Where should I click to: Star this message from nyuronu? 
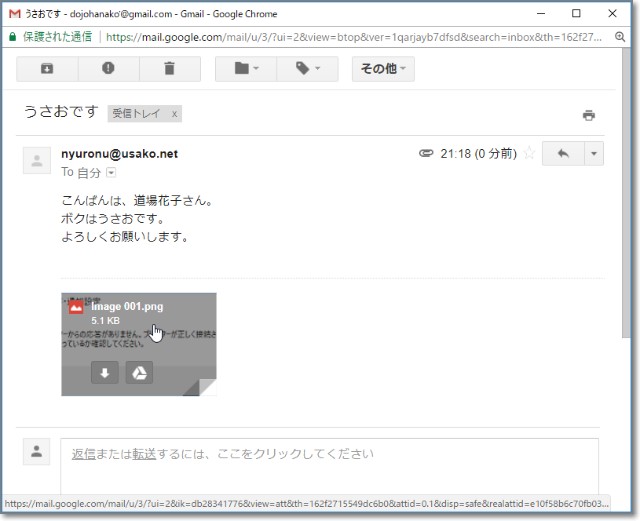pos(529,154)
